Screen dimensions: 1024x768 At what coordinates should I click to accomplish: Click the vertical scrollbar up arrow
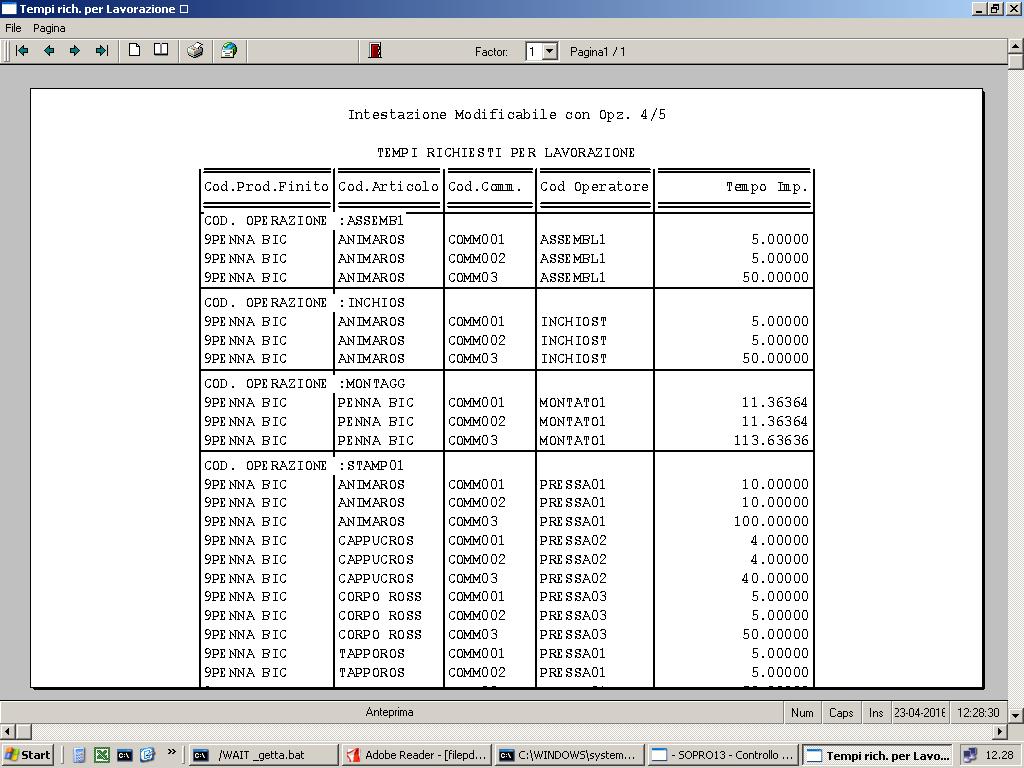pos(1016,46)
